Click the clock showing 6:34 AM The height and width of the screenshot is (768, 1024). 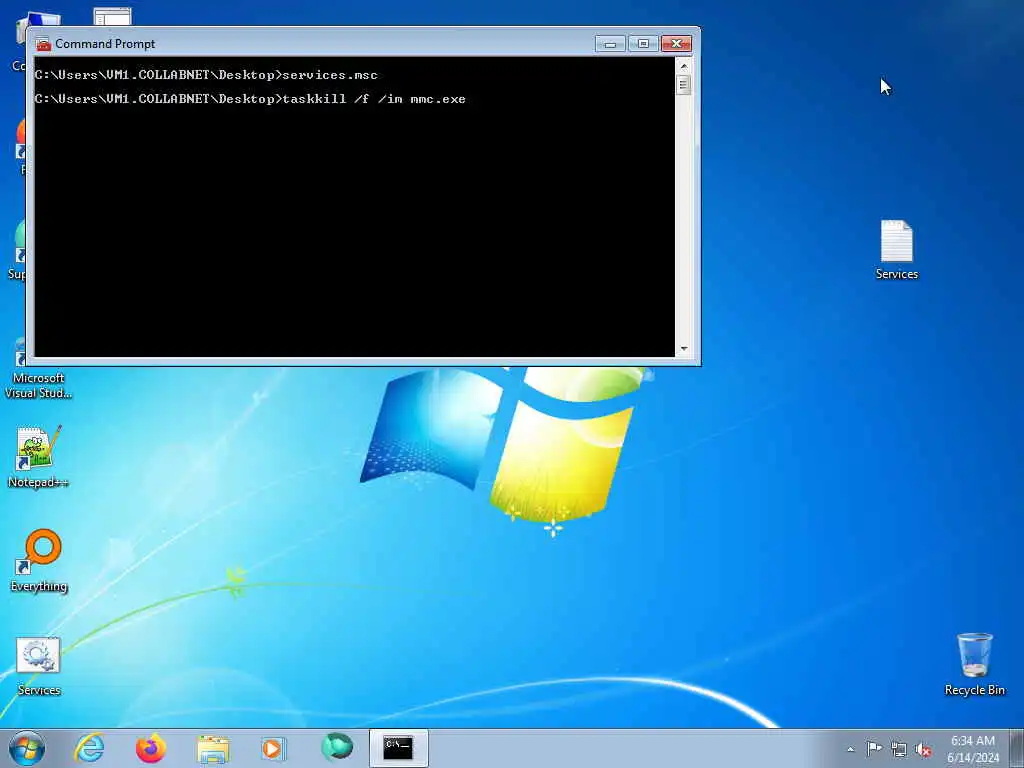pos(972,741)
